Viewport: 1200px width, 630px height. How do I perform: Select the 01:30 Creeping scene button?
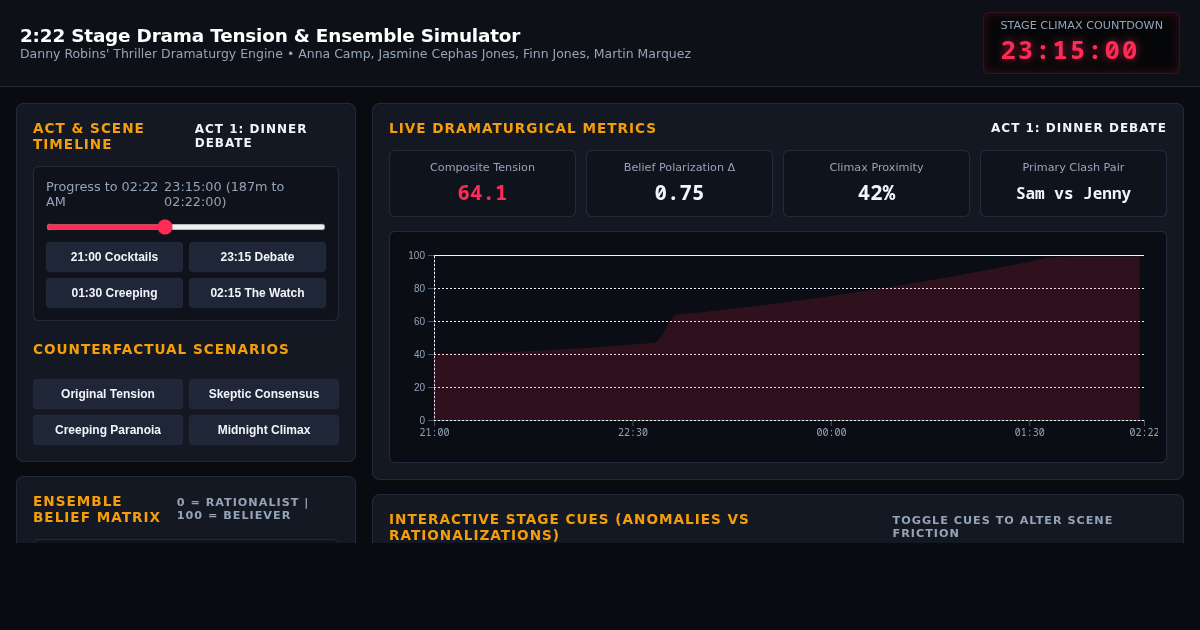(x=114, y=293)
